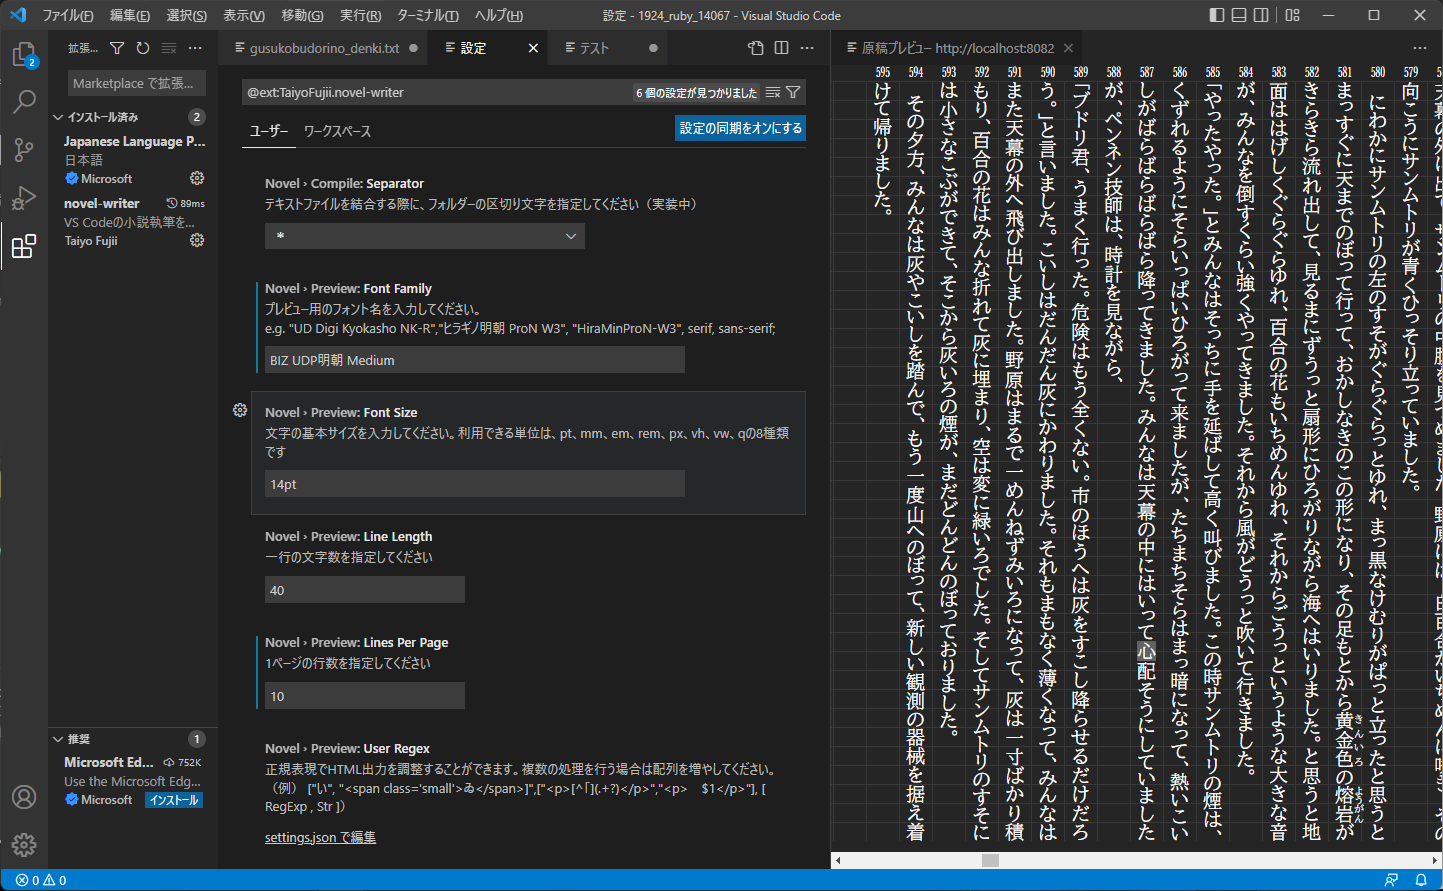Viewport: 1443px width, 891px height.
Task: Open the Search view in the activity bar
Action: 24,102
